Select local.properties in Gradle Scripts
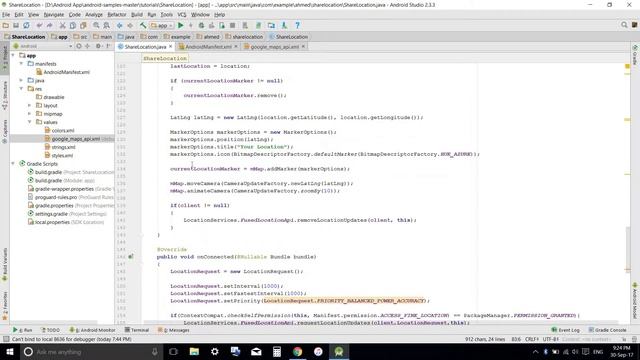 click(66, 222)
